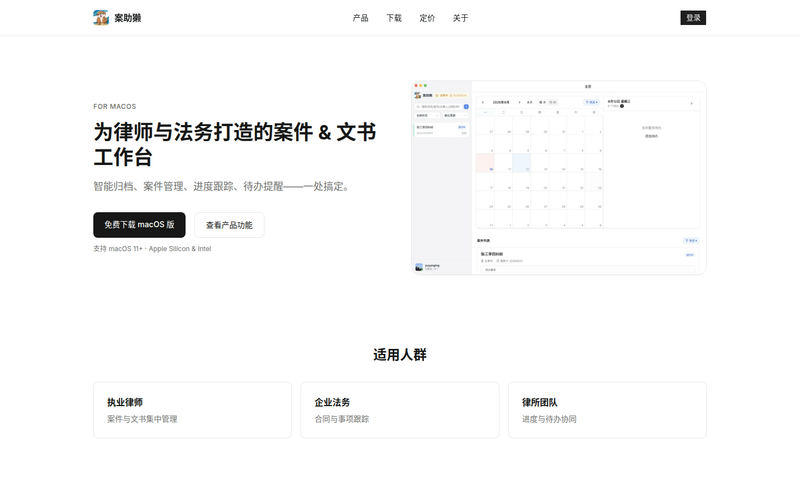Select the 执业律师 card

pyautogui.click(x=192, y=410)
